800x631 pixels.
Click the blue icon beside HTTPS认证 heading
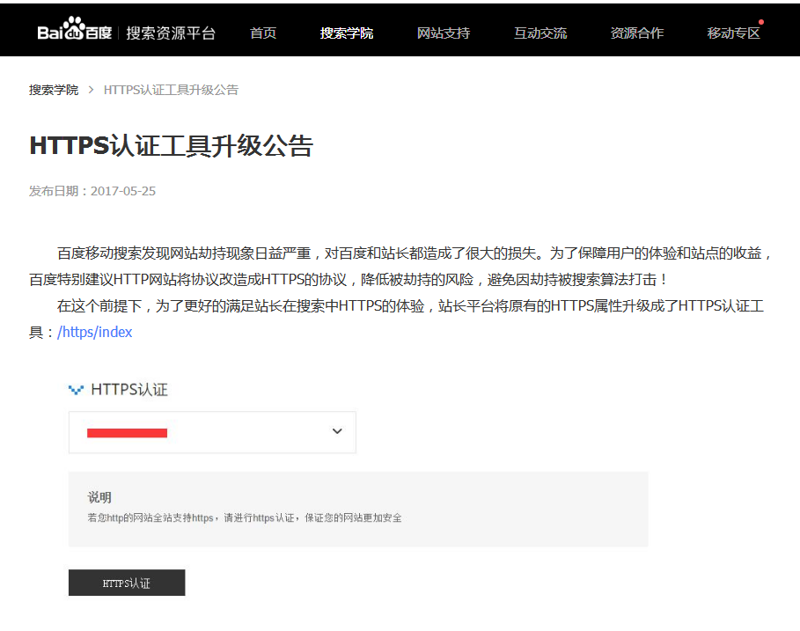(x=76, y=390)
